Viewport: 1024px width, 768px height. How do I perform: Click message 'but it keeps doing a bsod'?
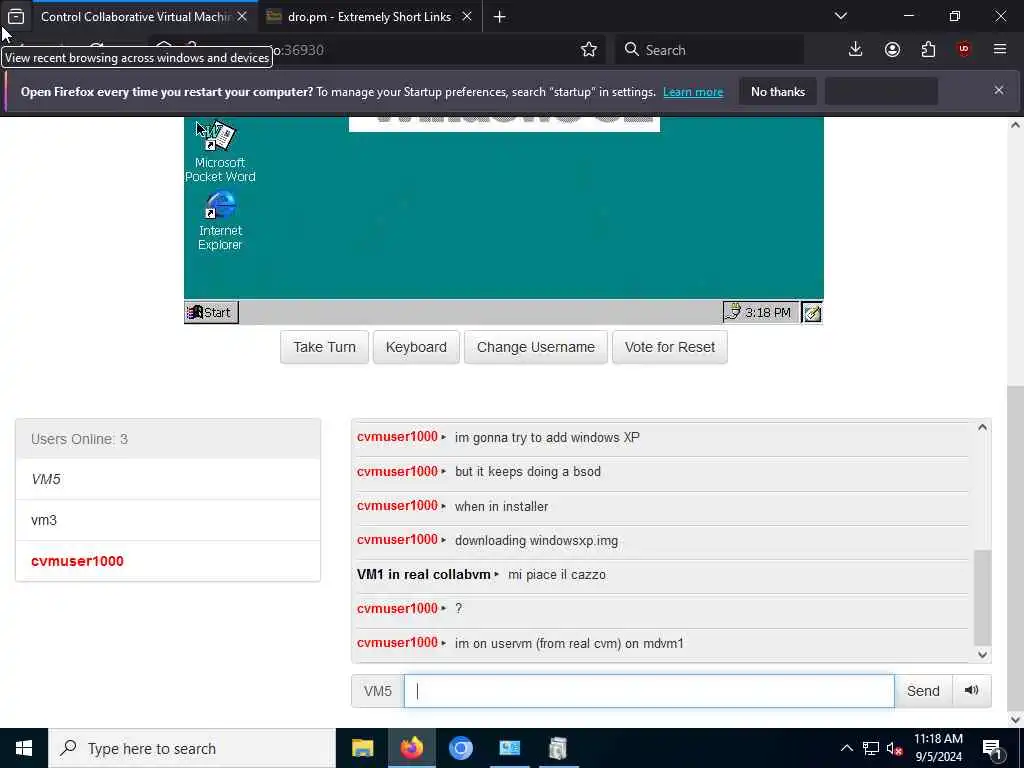point(528,472)
